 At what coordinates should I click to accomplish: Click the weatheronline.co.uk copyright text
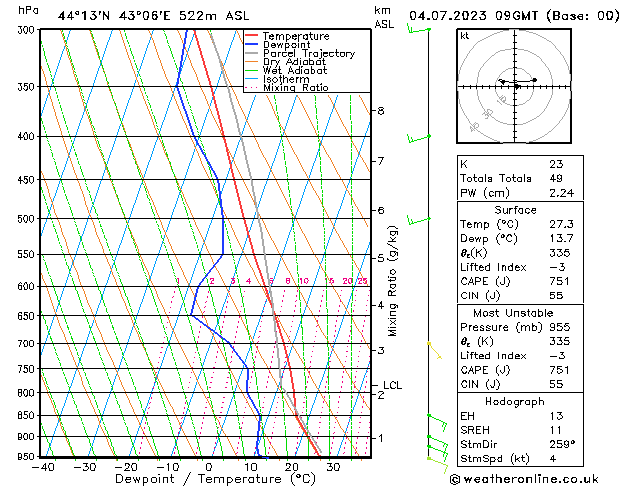[x=524, y=479]
